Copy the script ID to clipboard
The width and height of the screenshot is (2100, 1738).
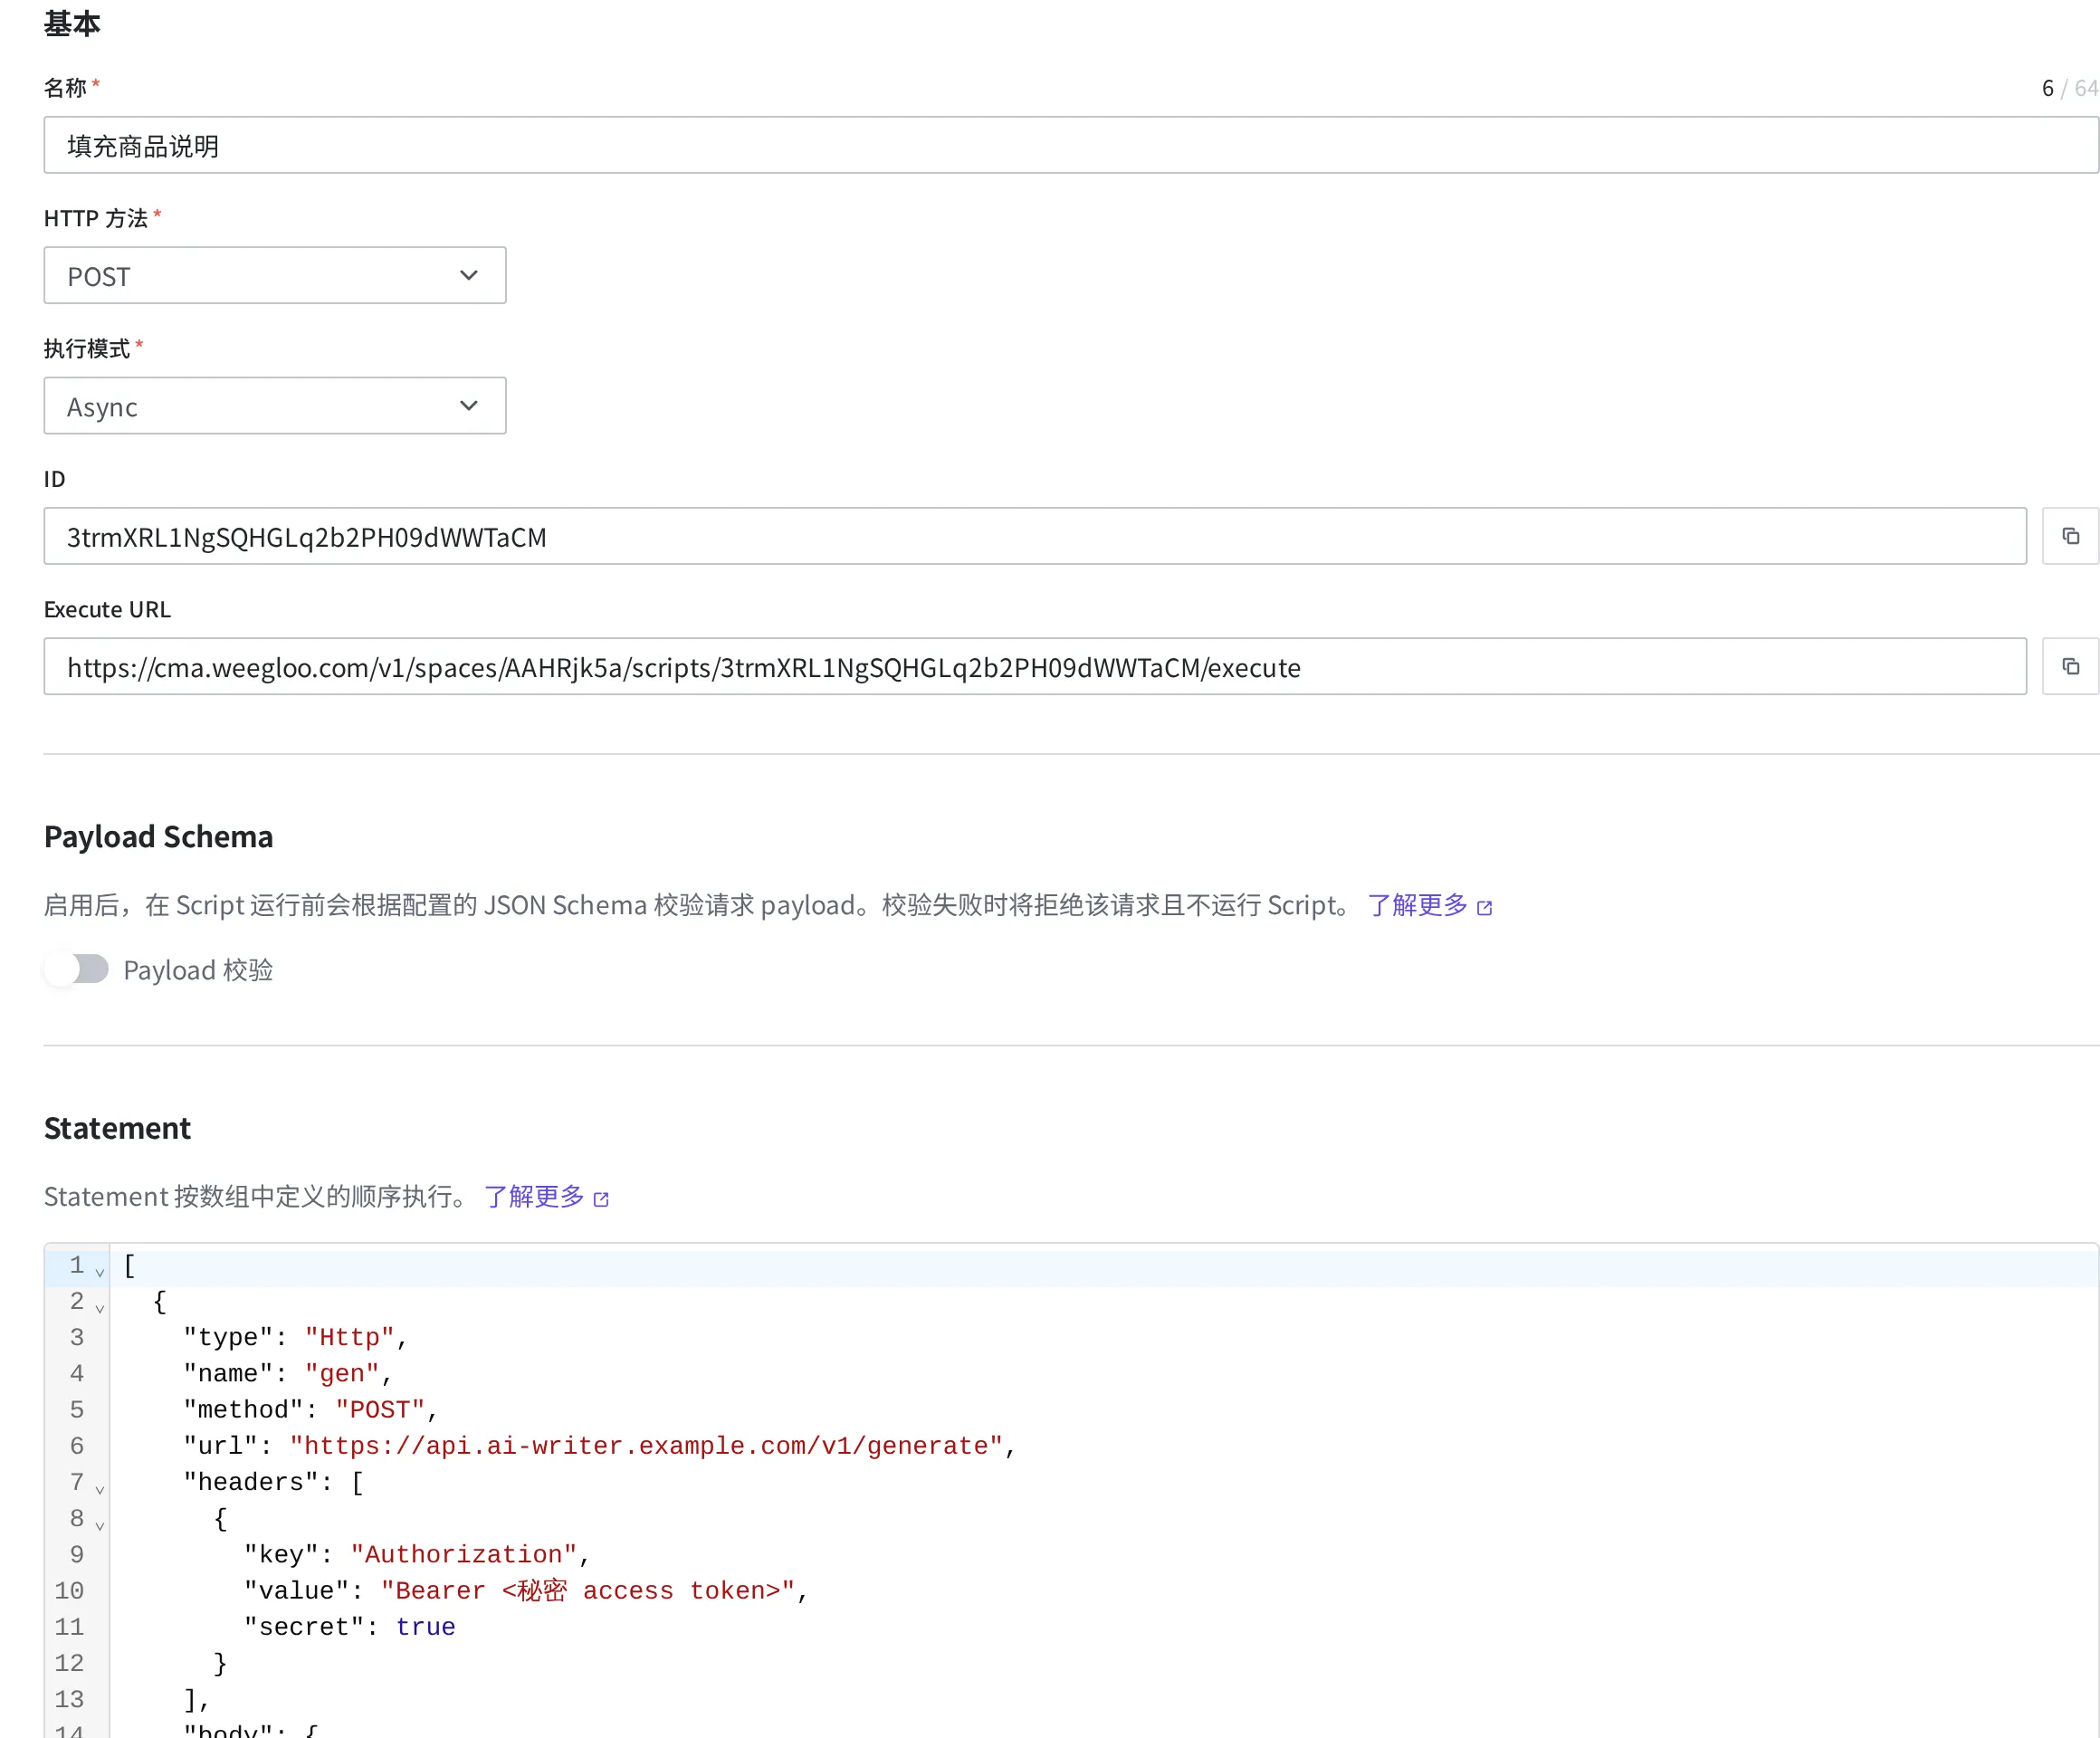pyautogui.click(x=2070, y=536)
